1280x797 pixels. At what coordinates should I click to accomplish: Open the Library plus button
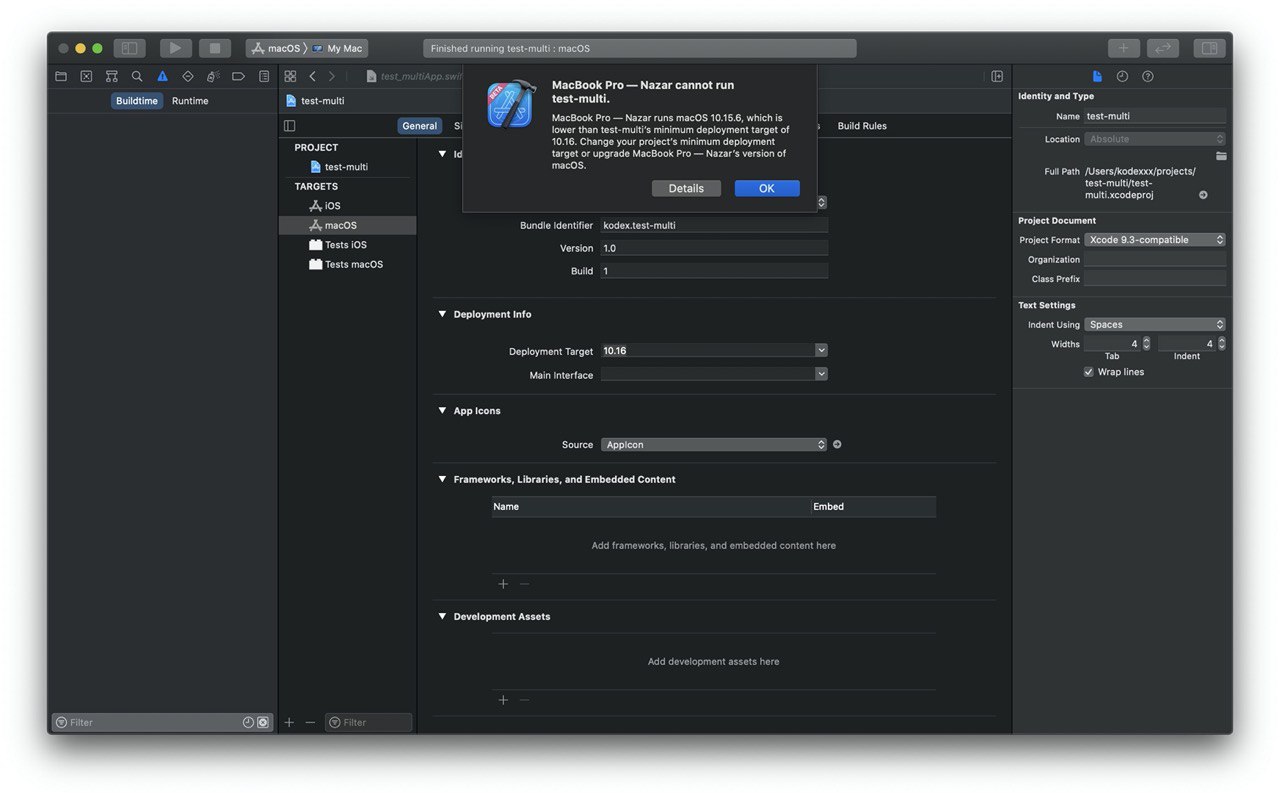(x=1123, y=48)
